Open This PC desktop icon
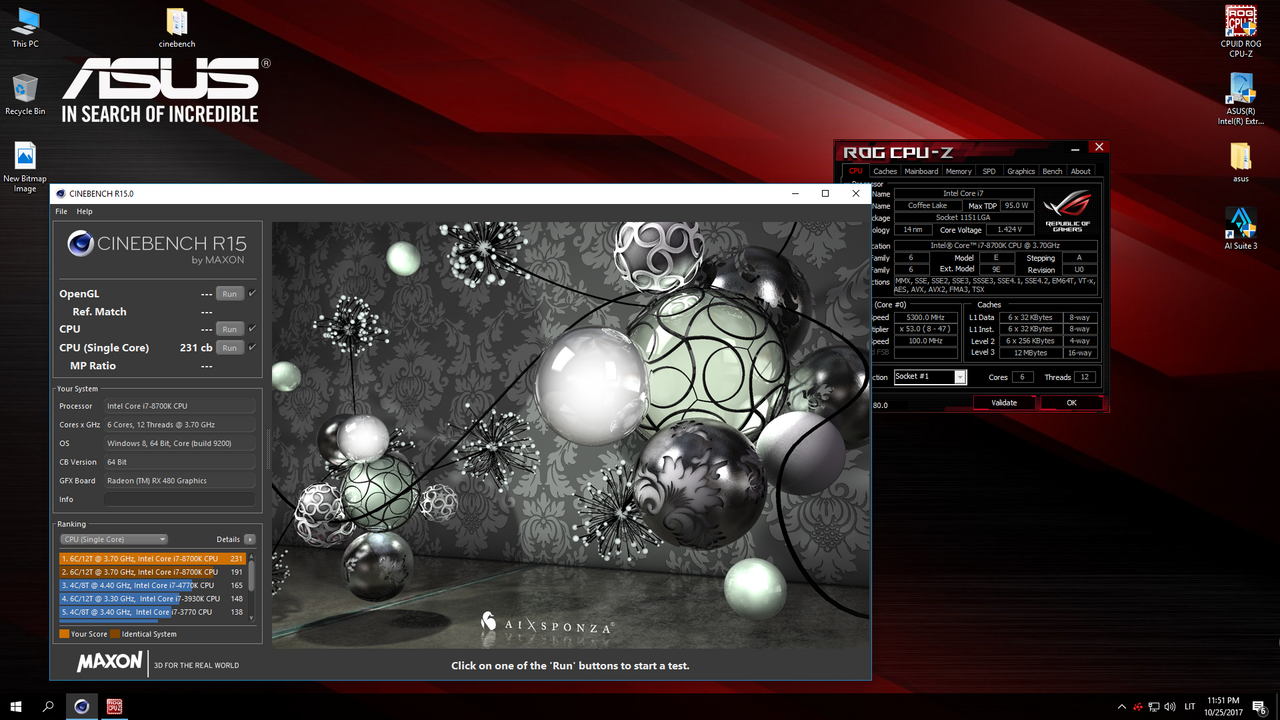1280x720 pixels. click(x=25, y=27)
